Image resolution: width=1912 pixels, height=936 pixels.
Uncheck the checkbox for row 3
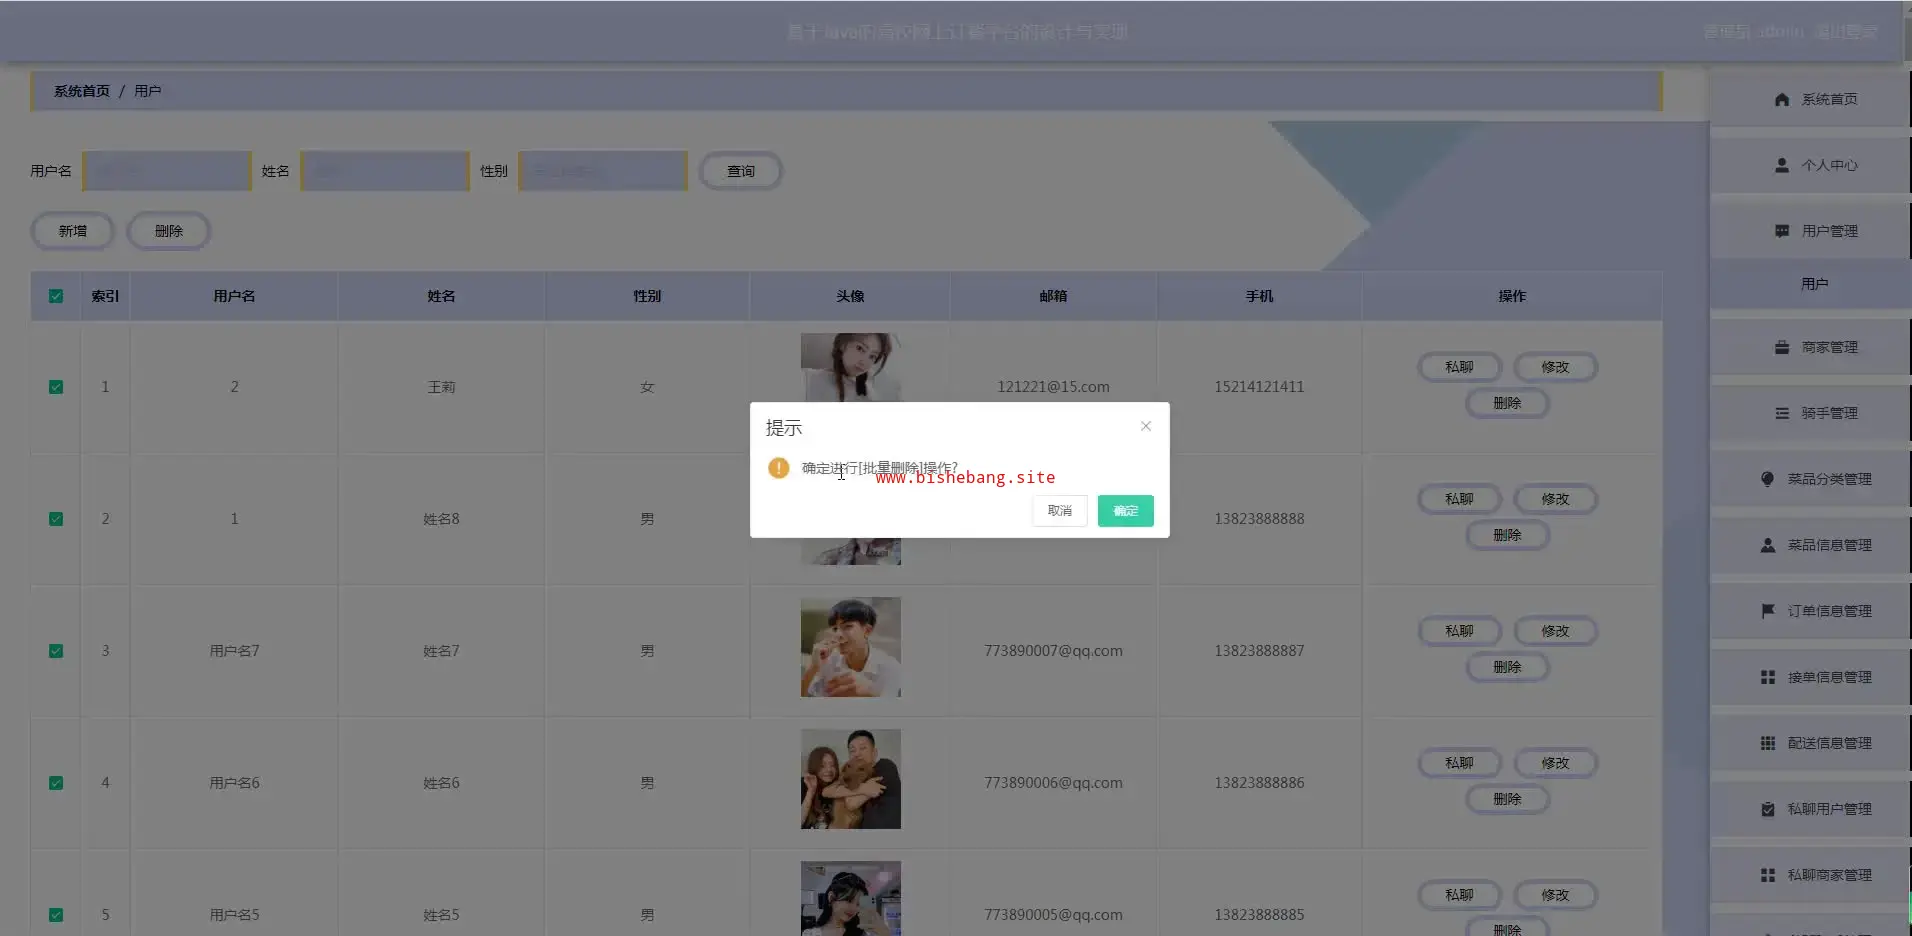(56, 651)
